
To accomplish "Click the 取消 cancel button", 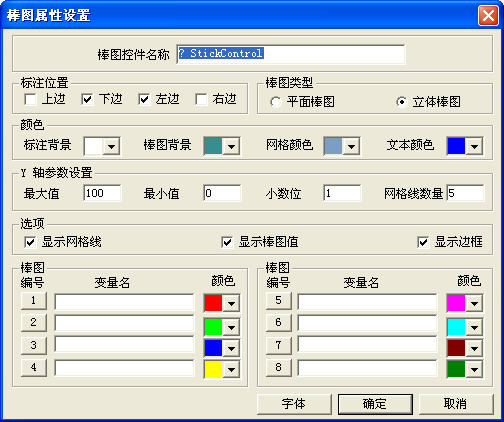I will point(456,404).
